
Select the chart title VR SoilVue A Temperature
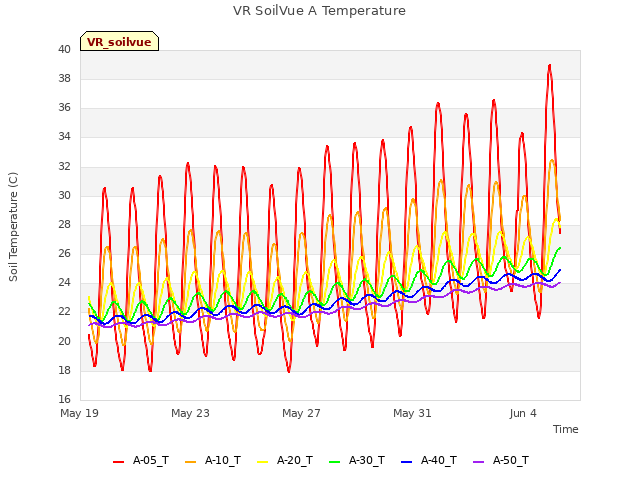pyautogui.click(x=319, y=11)
